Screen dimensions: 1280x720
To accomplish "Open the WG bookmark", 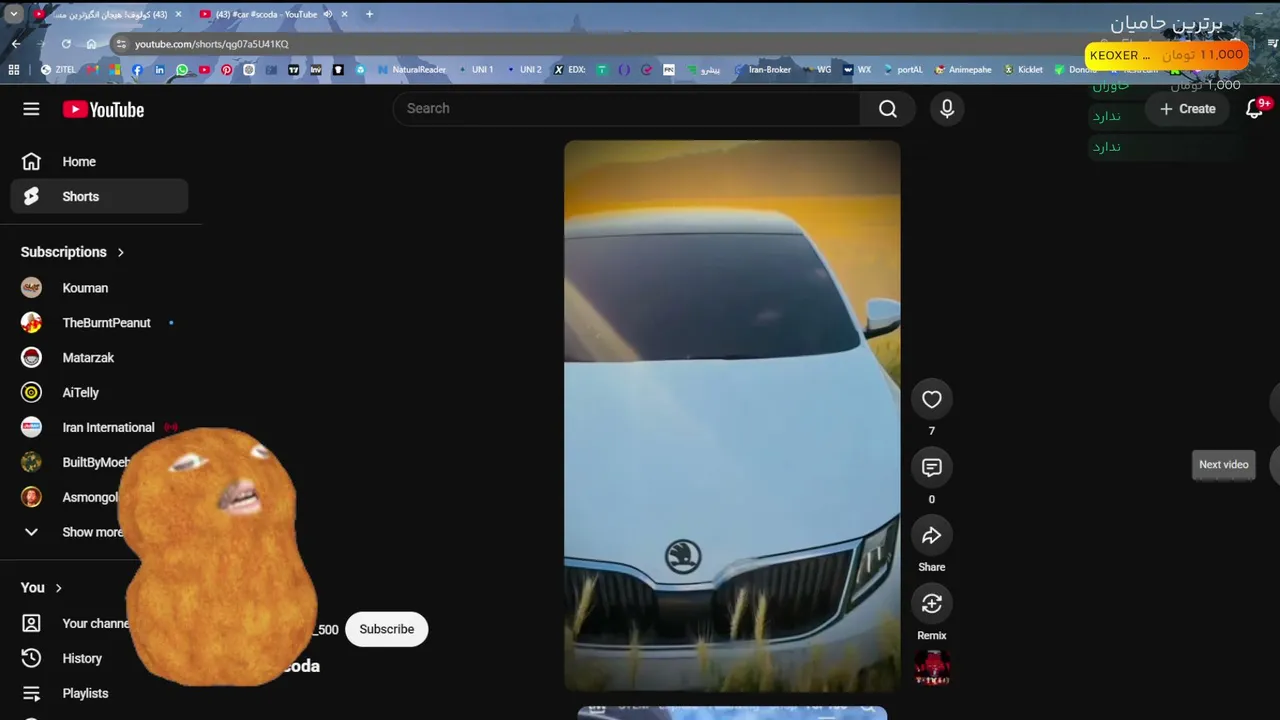I will coord(817,70).
